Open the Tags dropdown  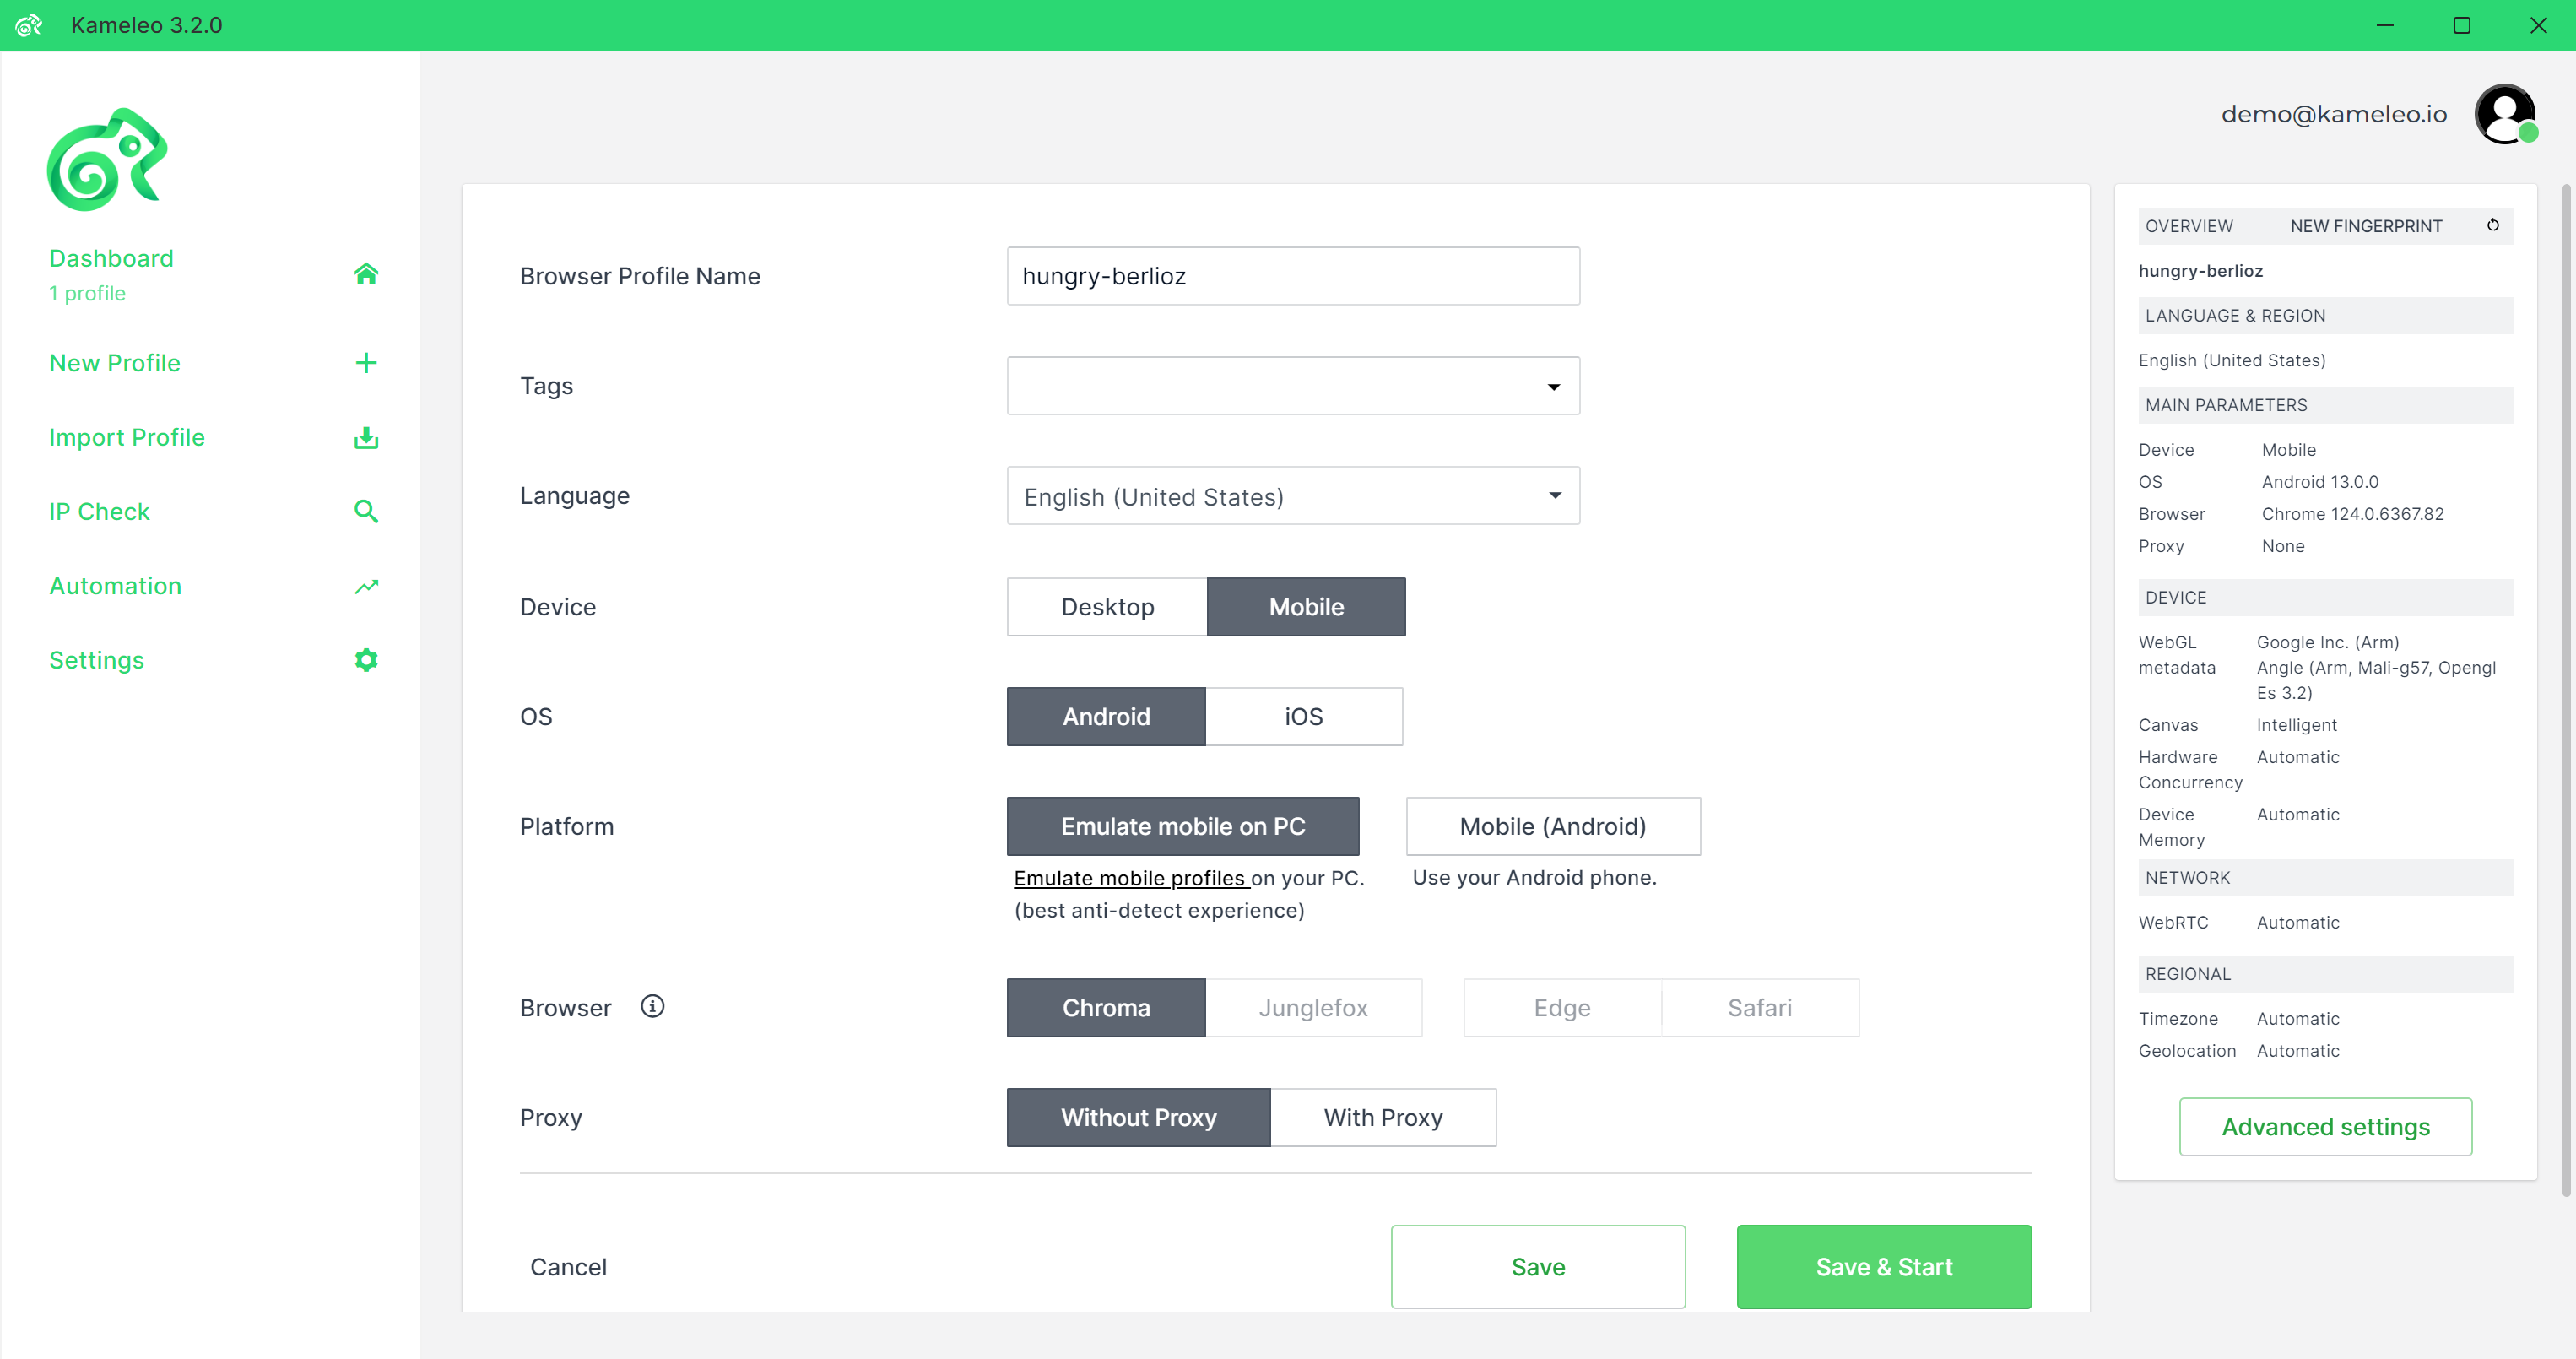1293,386
